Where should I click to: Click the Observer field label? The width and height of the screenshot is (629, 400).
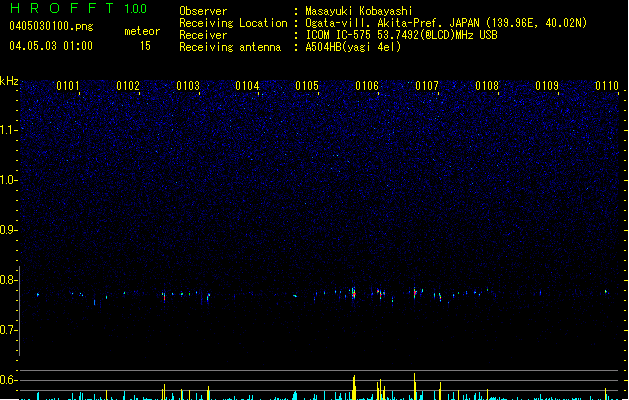(203, 11)
